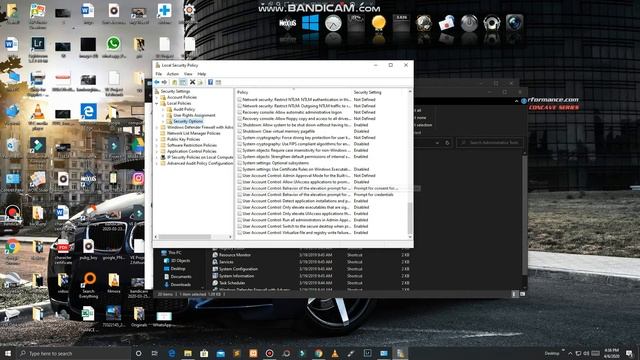Select IP Security Policies on Local Computer
This screenshot has height=360, width=640.
pos(200,157)
